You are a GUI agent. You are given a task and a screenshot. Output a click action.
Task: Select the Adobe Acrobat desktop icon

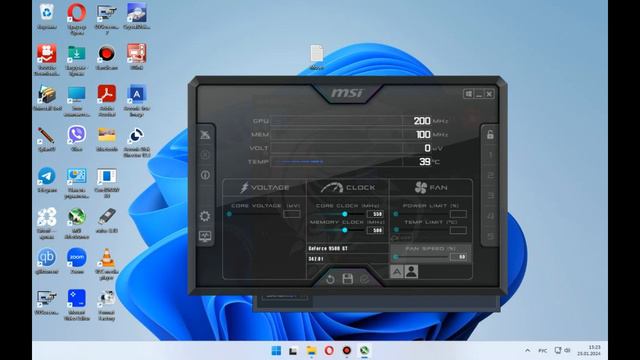point(107,100)
